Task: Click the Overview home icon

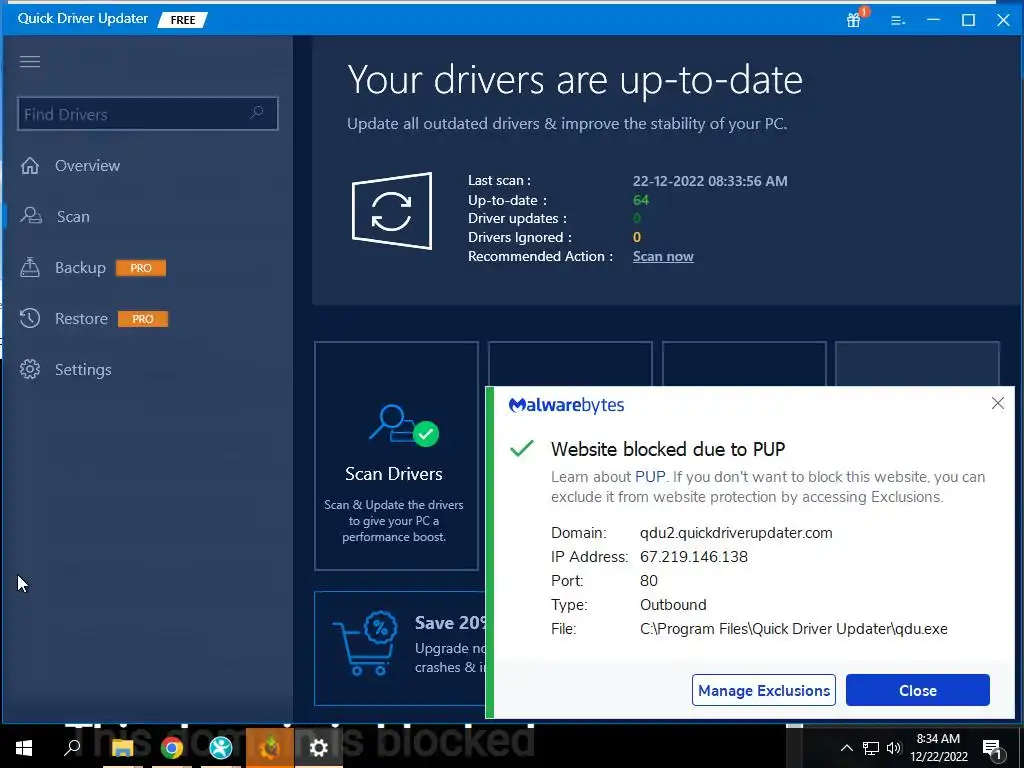Action: 30,165
